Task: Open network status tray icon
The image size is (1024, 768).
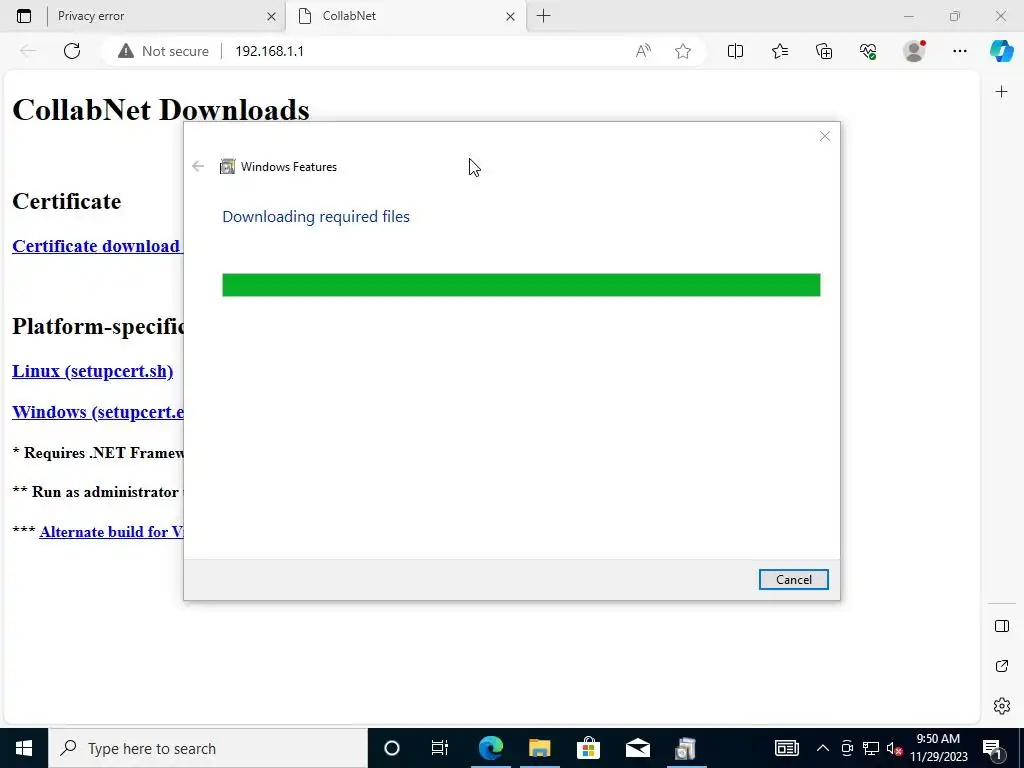Action: point(871,748)
